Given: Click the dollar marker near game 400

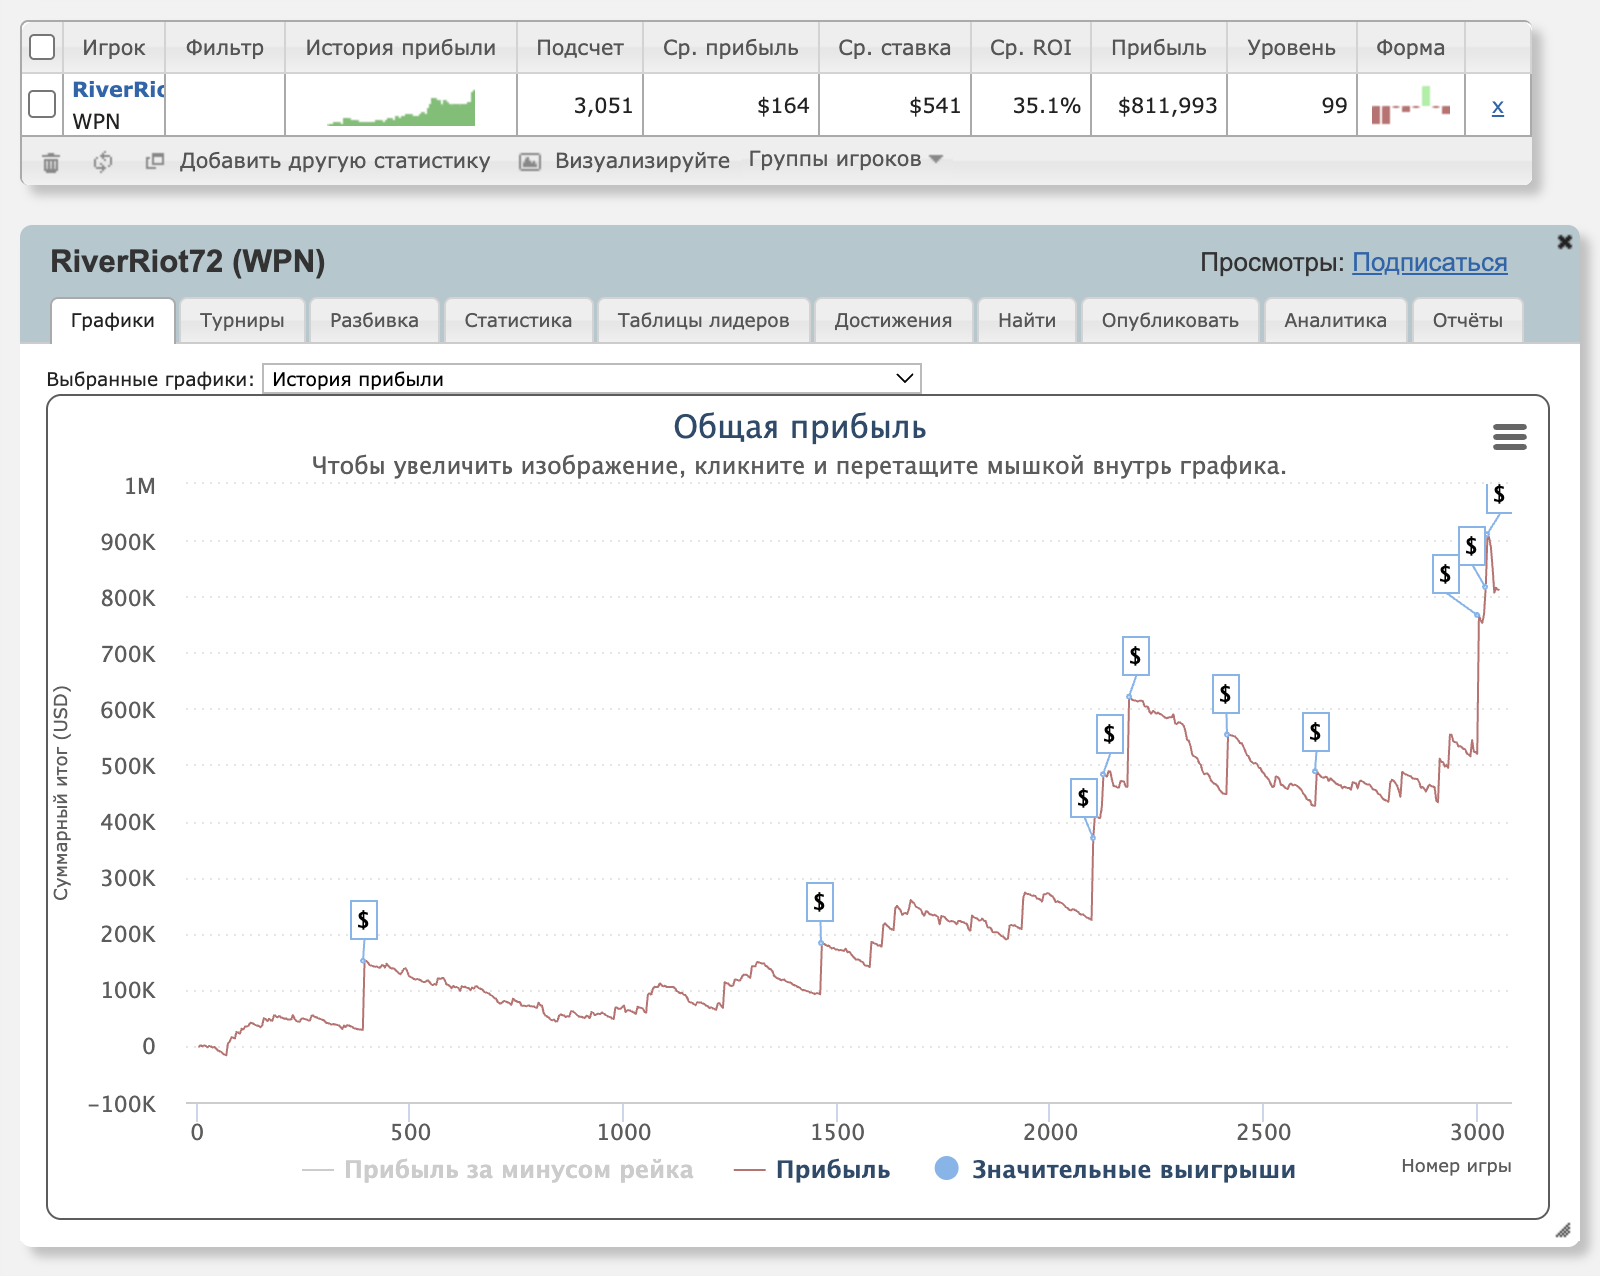Looking at the screenshot, I should tap(364, 920).
